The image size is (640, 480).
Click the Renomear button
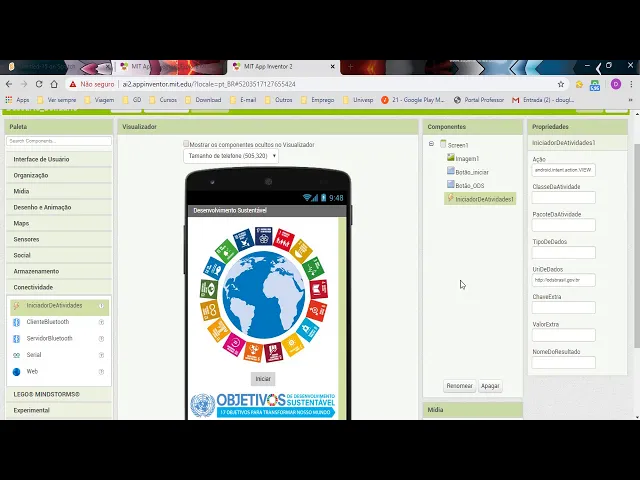coord(460,386)
